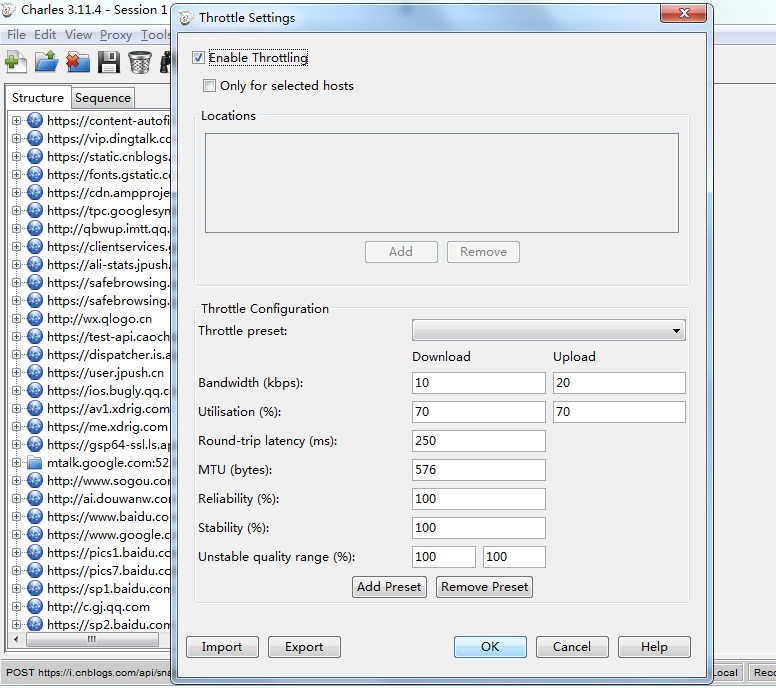This screenshot has height=688, width=776.
Task: Select the https://www.google tree row
Action: (108, 535)
